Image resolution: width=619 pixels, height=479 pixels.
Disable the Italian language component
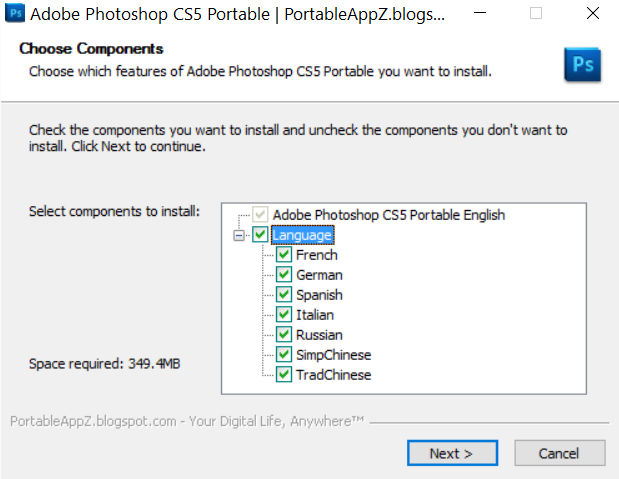(283, 315)
